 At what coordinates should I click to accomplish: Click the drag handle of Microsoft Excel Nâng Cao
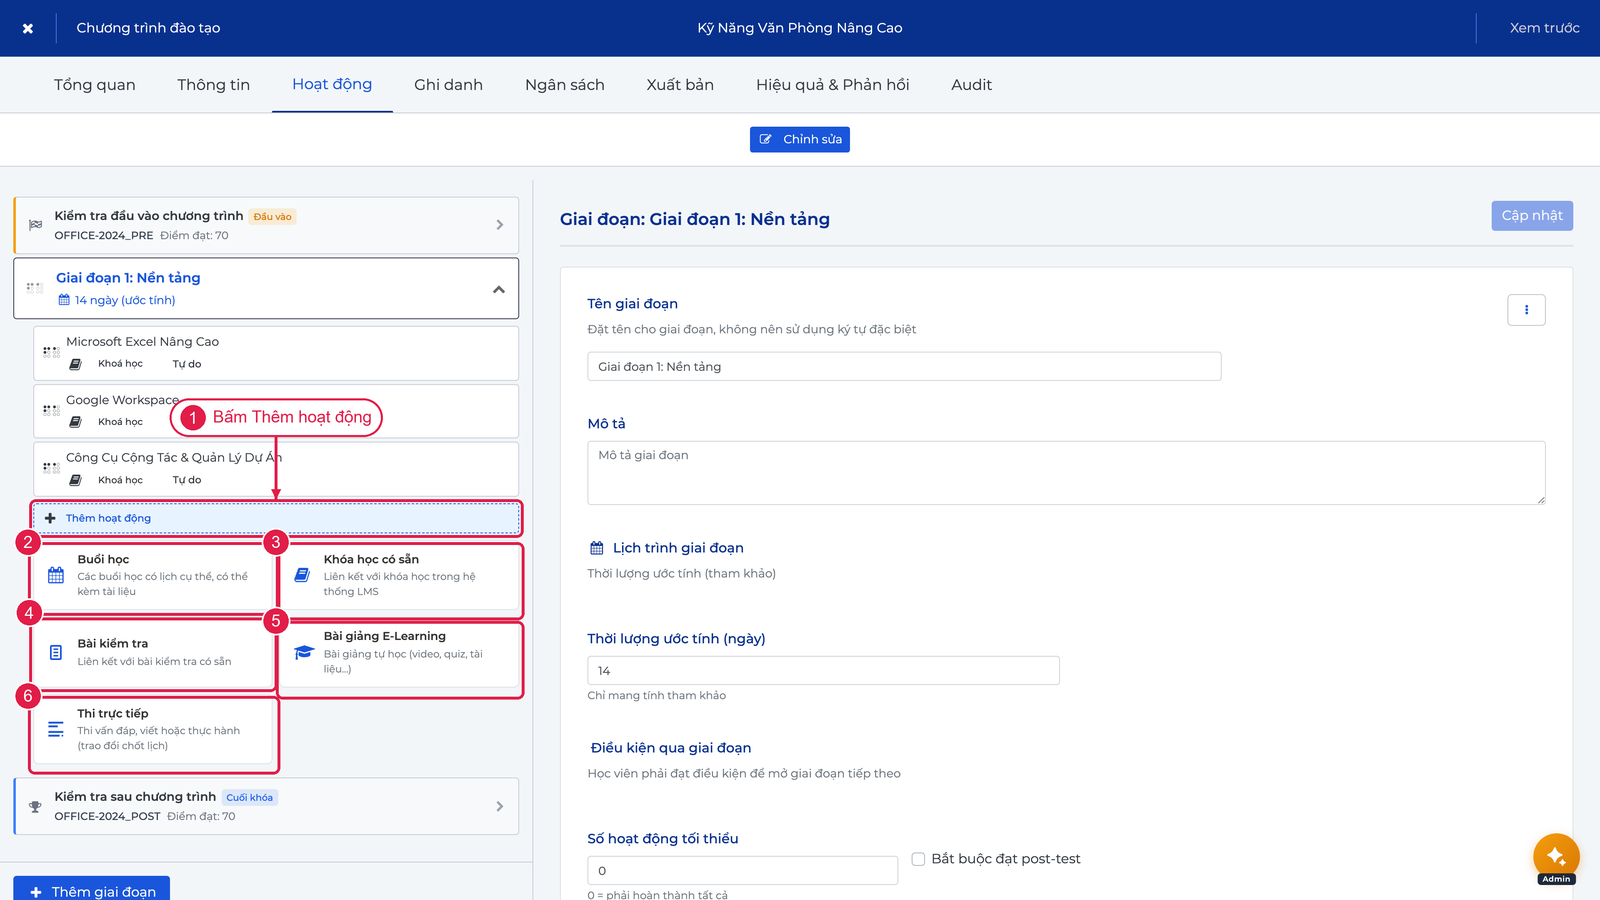tap(51, 352)
